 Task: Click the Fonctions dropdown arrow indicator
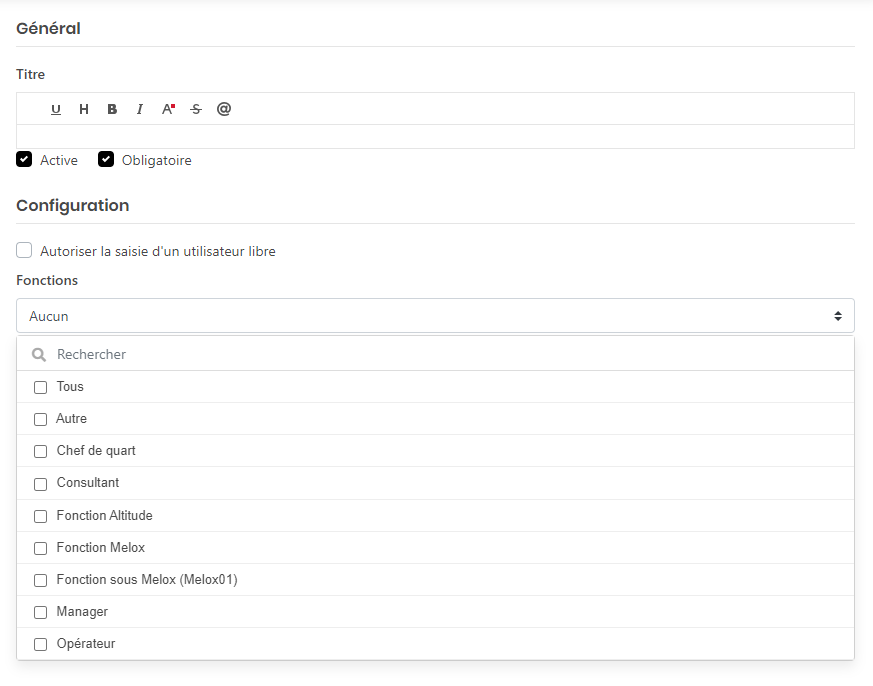point(838,316)
